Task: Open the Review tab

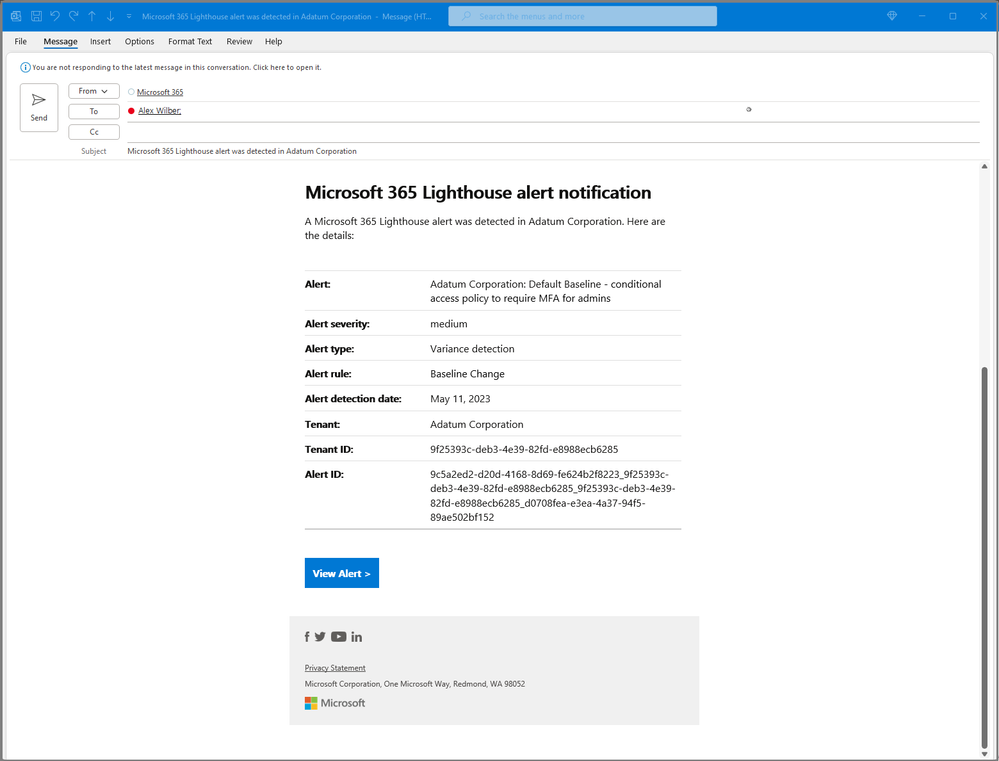Action: pyautogui.click(x=239, y=41)
